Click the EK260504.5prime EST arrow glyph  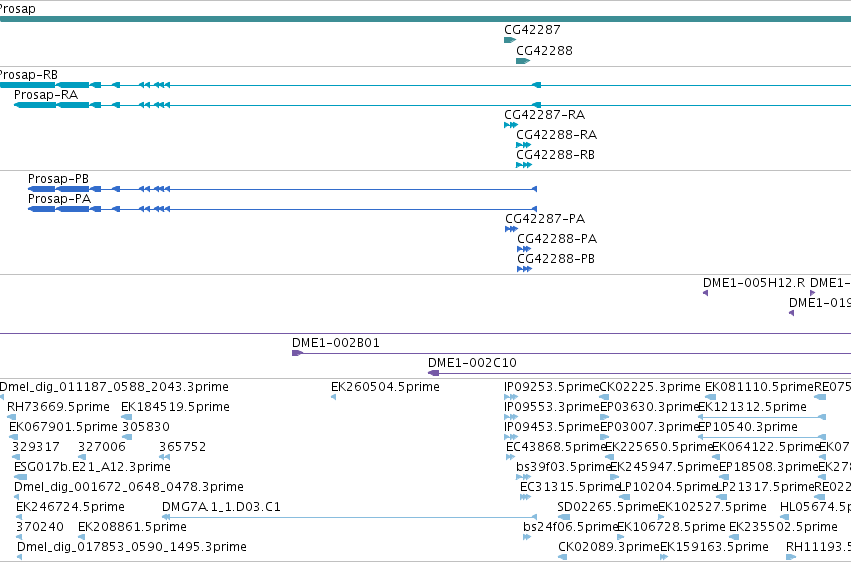(333, 397)
